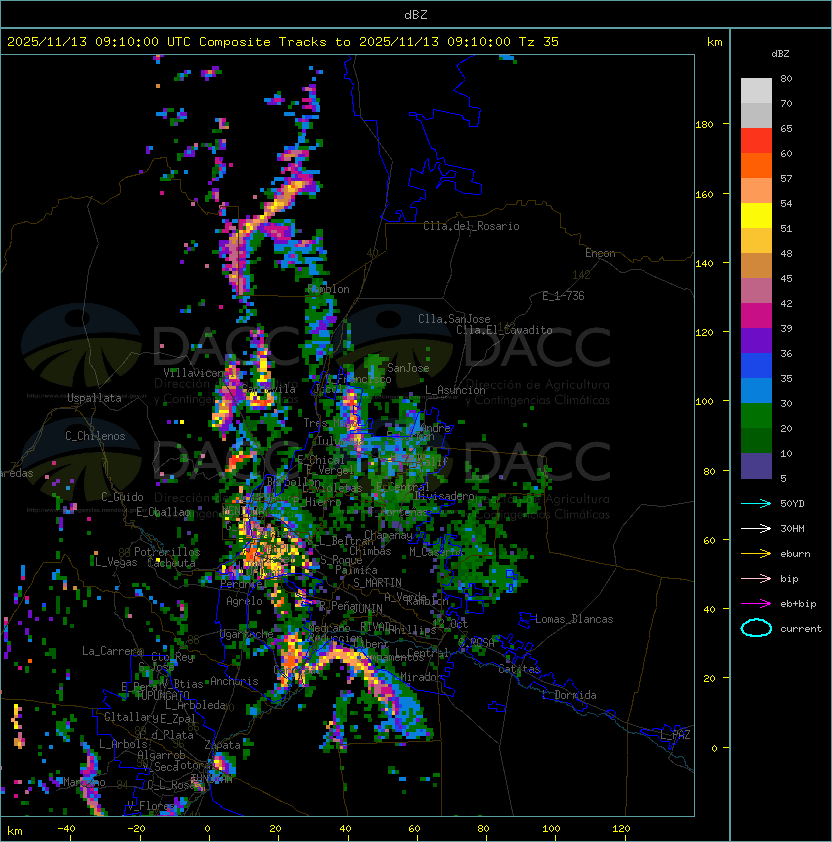This screenshot has height=842, width=832.
Task: Click the white 30HM track arrow
Action: pos(756,528)
